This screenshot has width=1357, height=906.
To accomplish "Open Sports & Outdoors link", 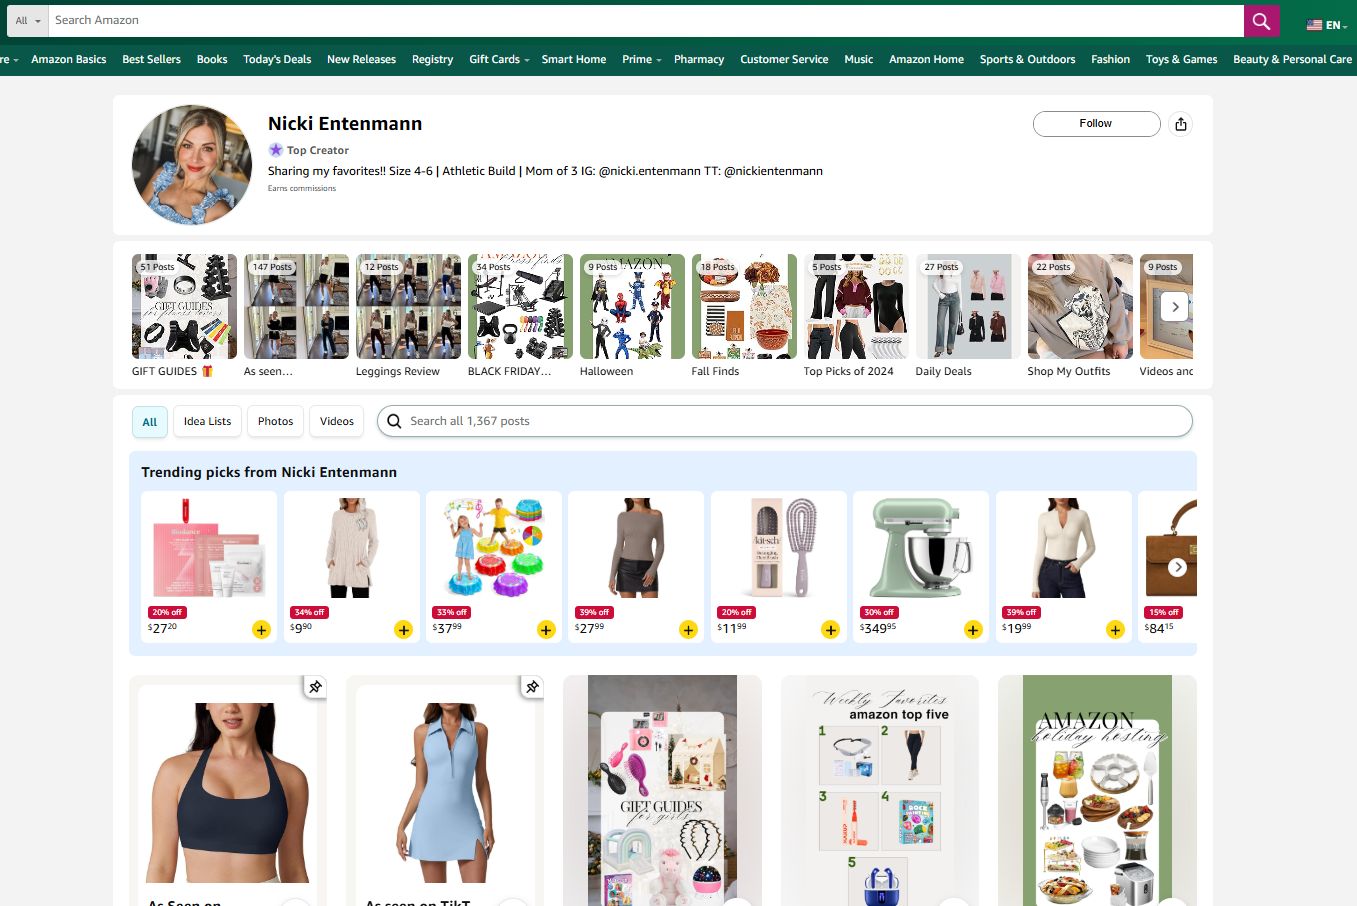I will pyautogui.click(x=1028, y=59).
